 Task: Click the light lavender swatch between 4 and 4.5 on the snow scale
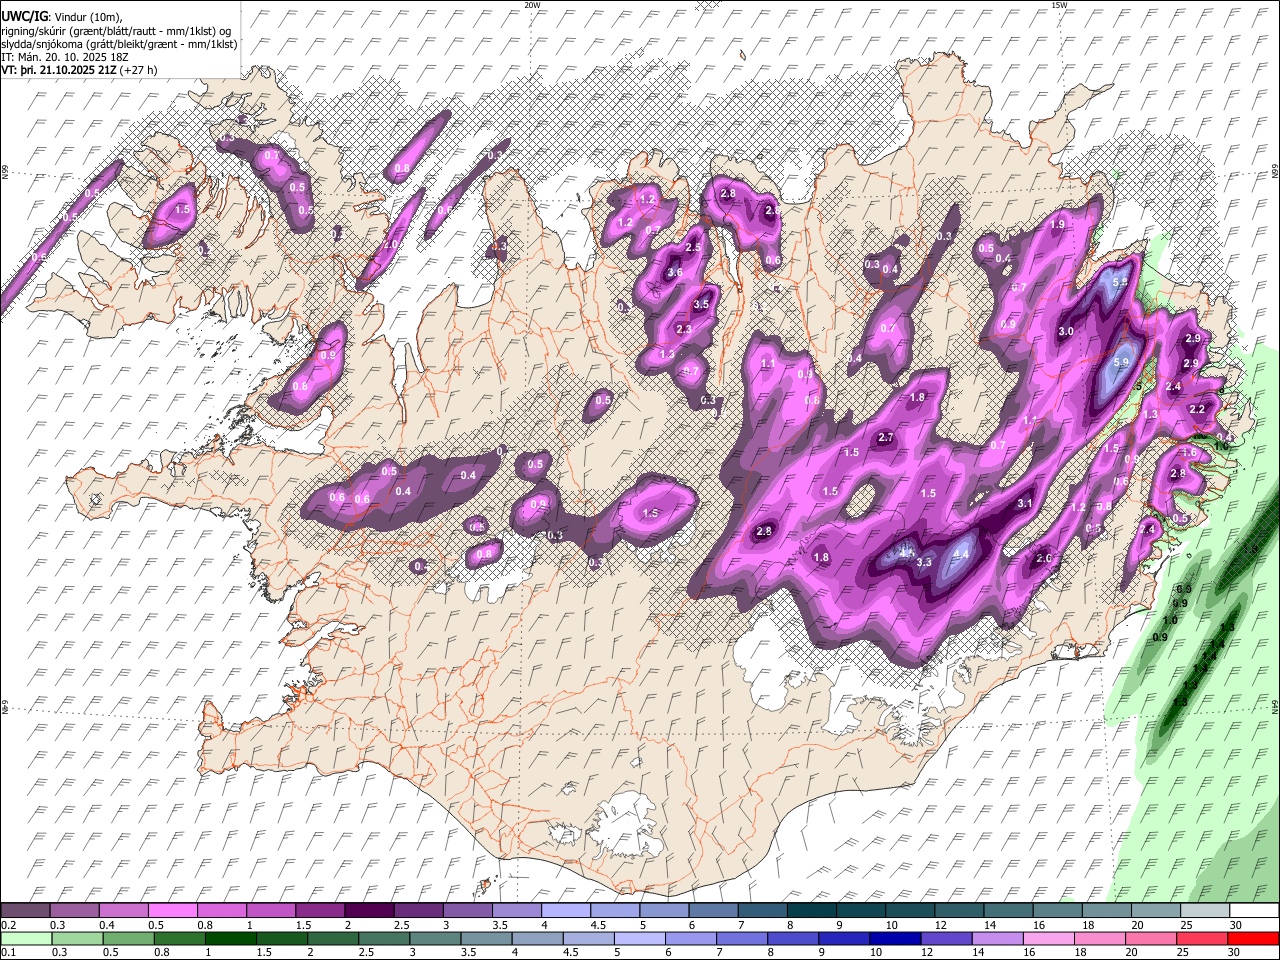point(567,911)
